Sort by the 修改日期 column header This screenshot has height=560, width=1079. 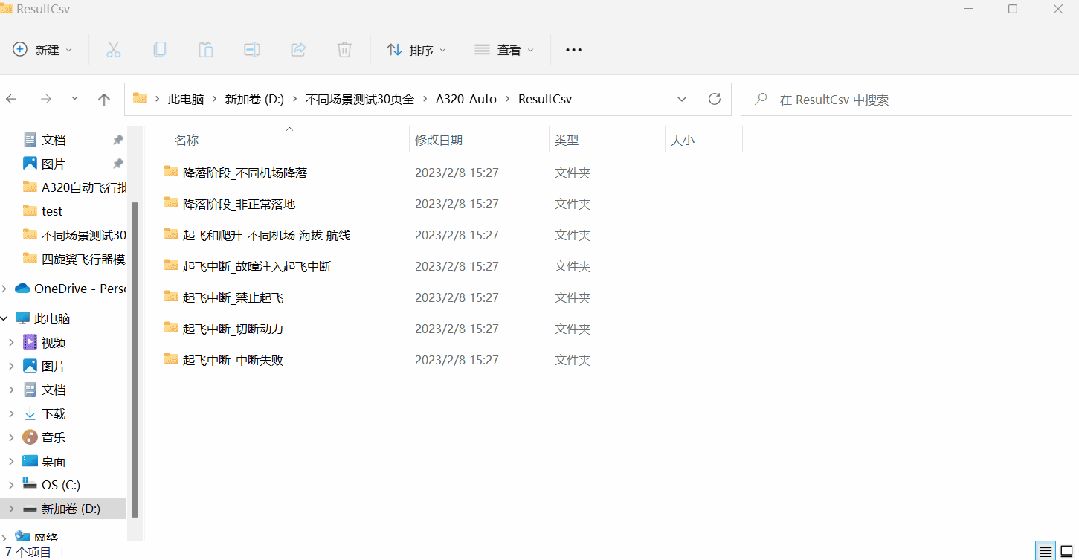coord(438,140)
